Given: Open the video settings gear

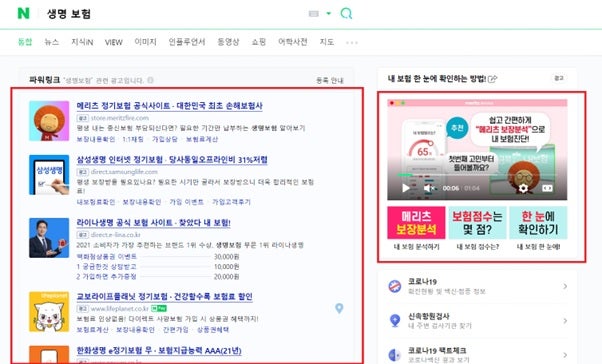Looking at the screenshot, I should pyautogui.click(x=523, y=188).
